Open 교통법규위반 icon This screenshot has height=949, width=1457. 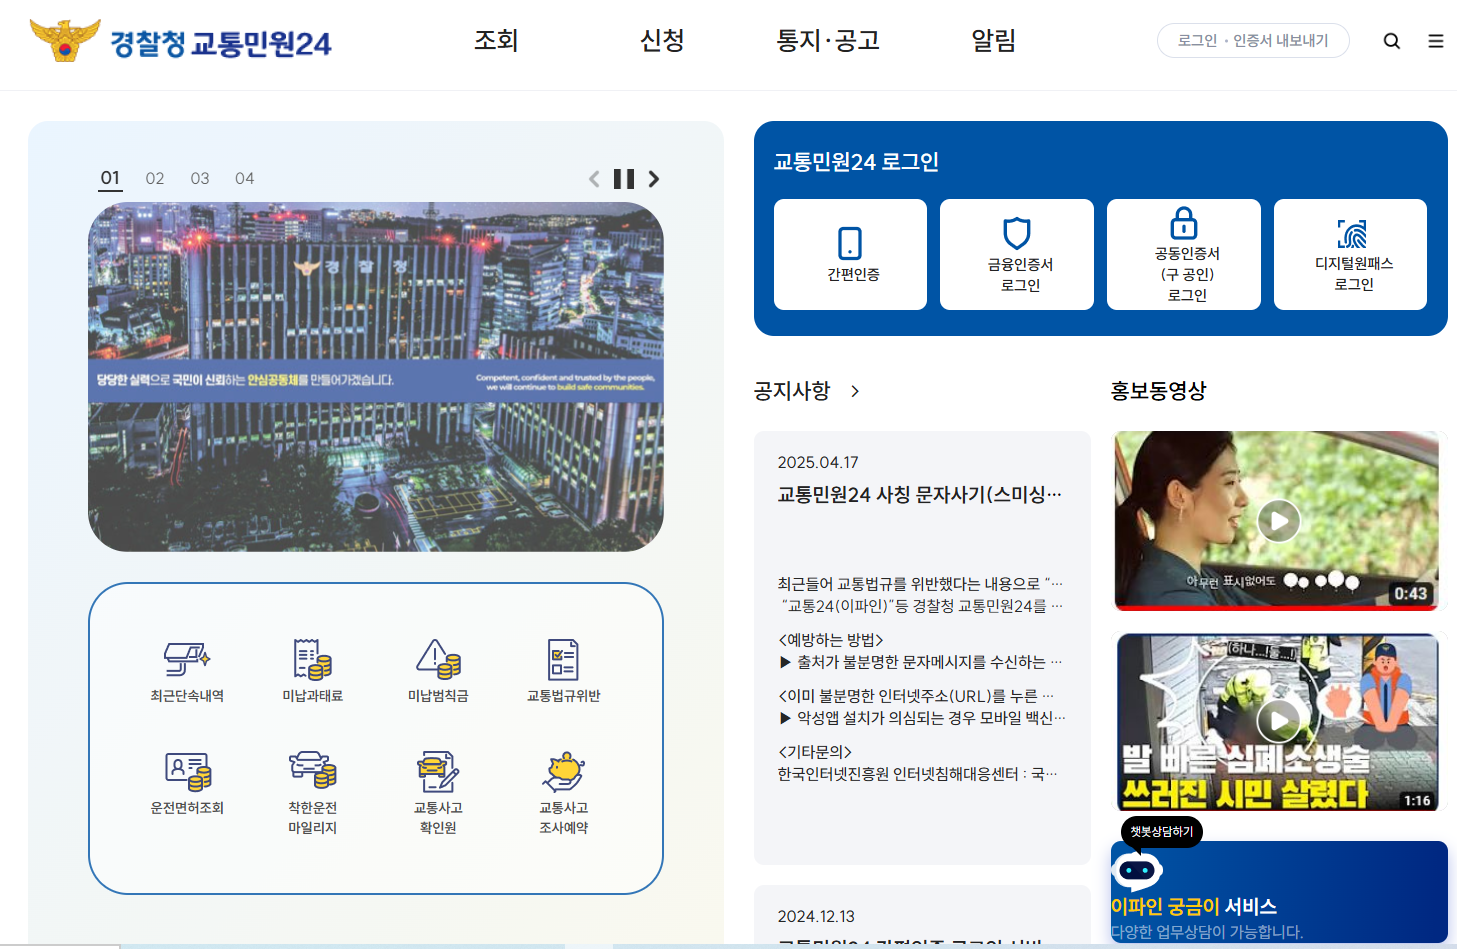tap(564, 660)
